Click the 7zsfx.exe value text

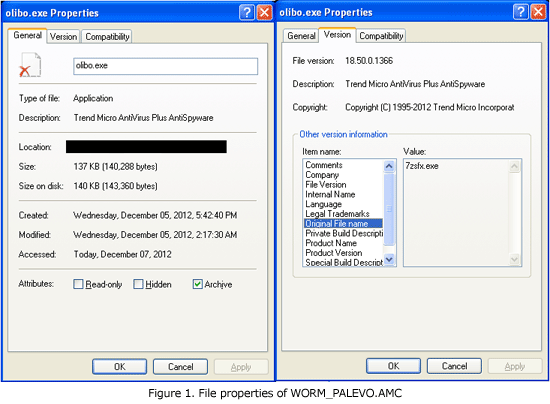point(422,166)
